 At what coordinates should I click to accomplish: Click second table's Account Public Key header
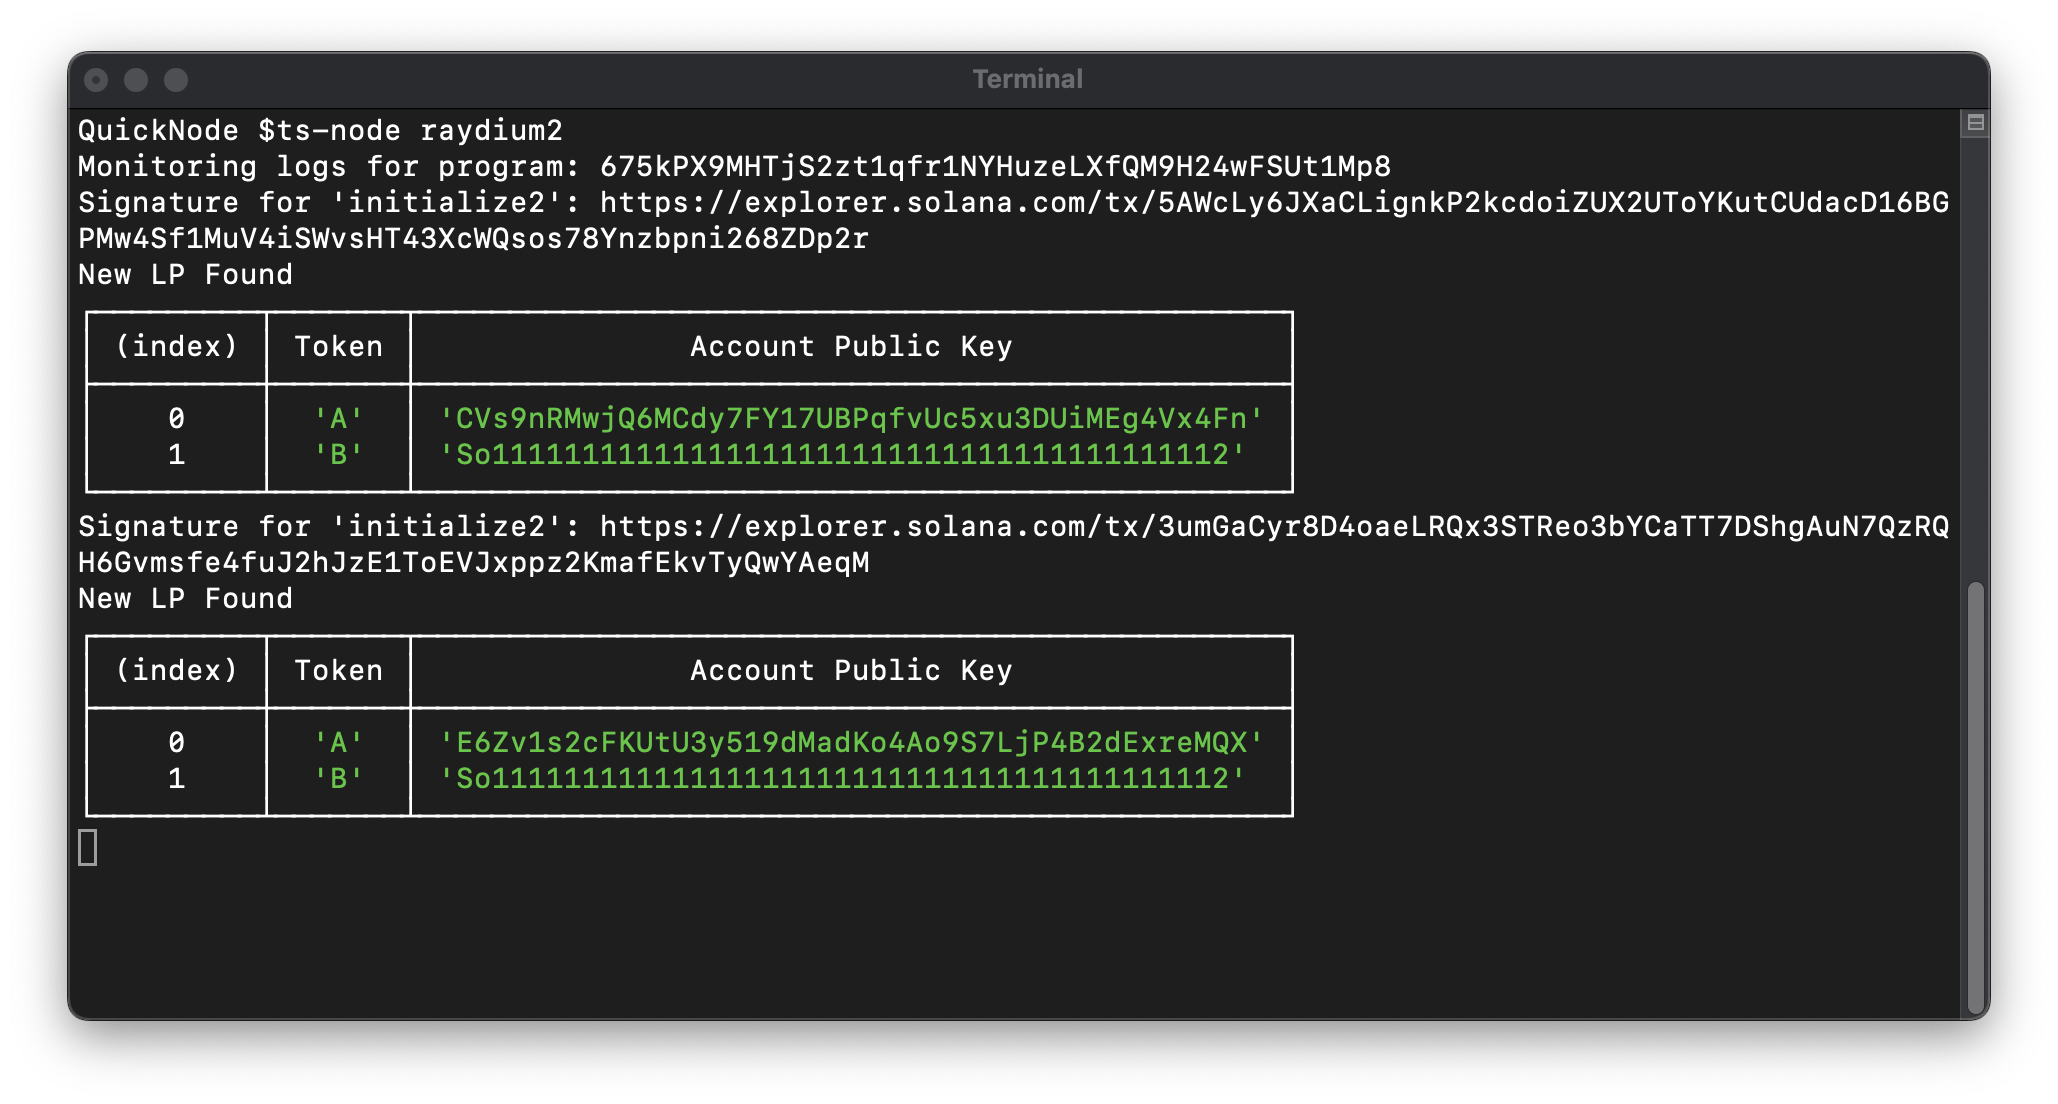coord(851,671)
